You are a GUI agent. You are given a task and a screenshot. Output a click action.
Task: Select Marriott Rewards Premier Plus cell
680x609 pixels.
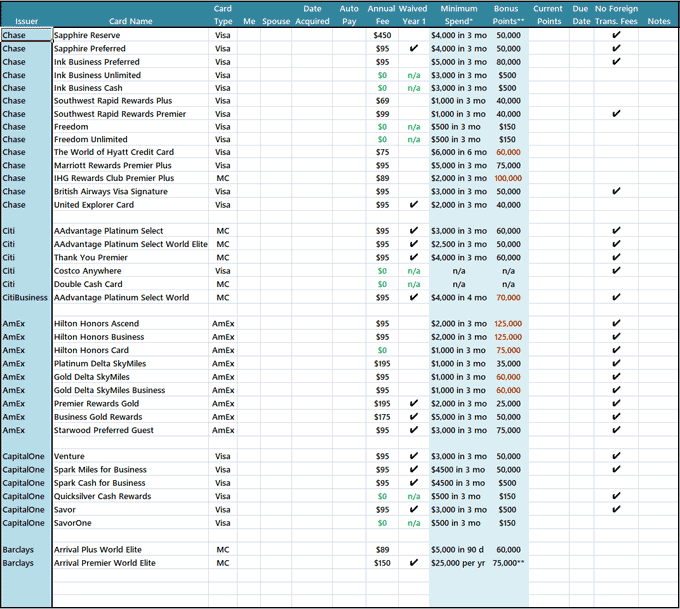pyautogui.click(x=130, y=165)
